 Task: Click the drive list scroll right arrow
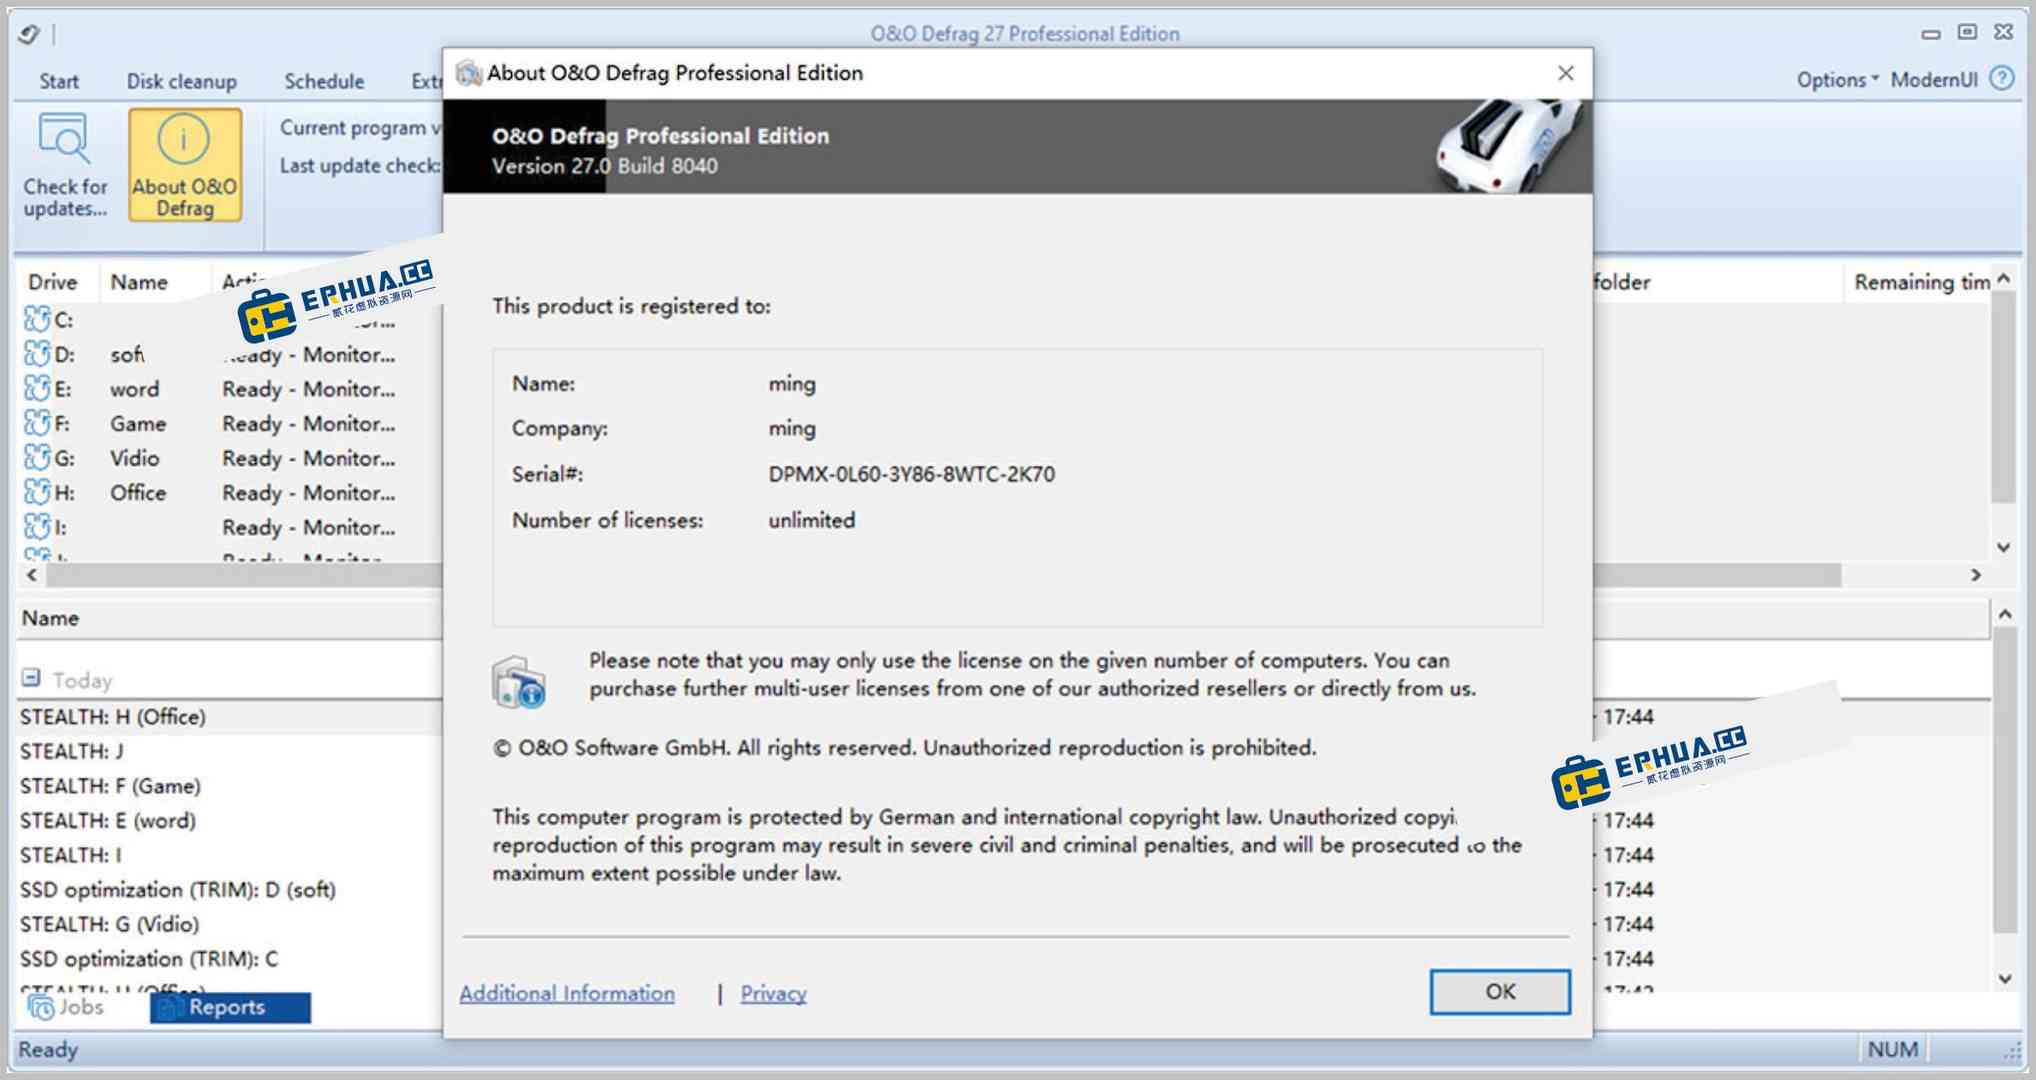click(x=1976, y=575)
